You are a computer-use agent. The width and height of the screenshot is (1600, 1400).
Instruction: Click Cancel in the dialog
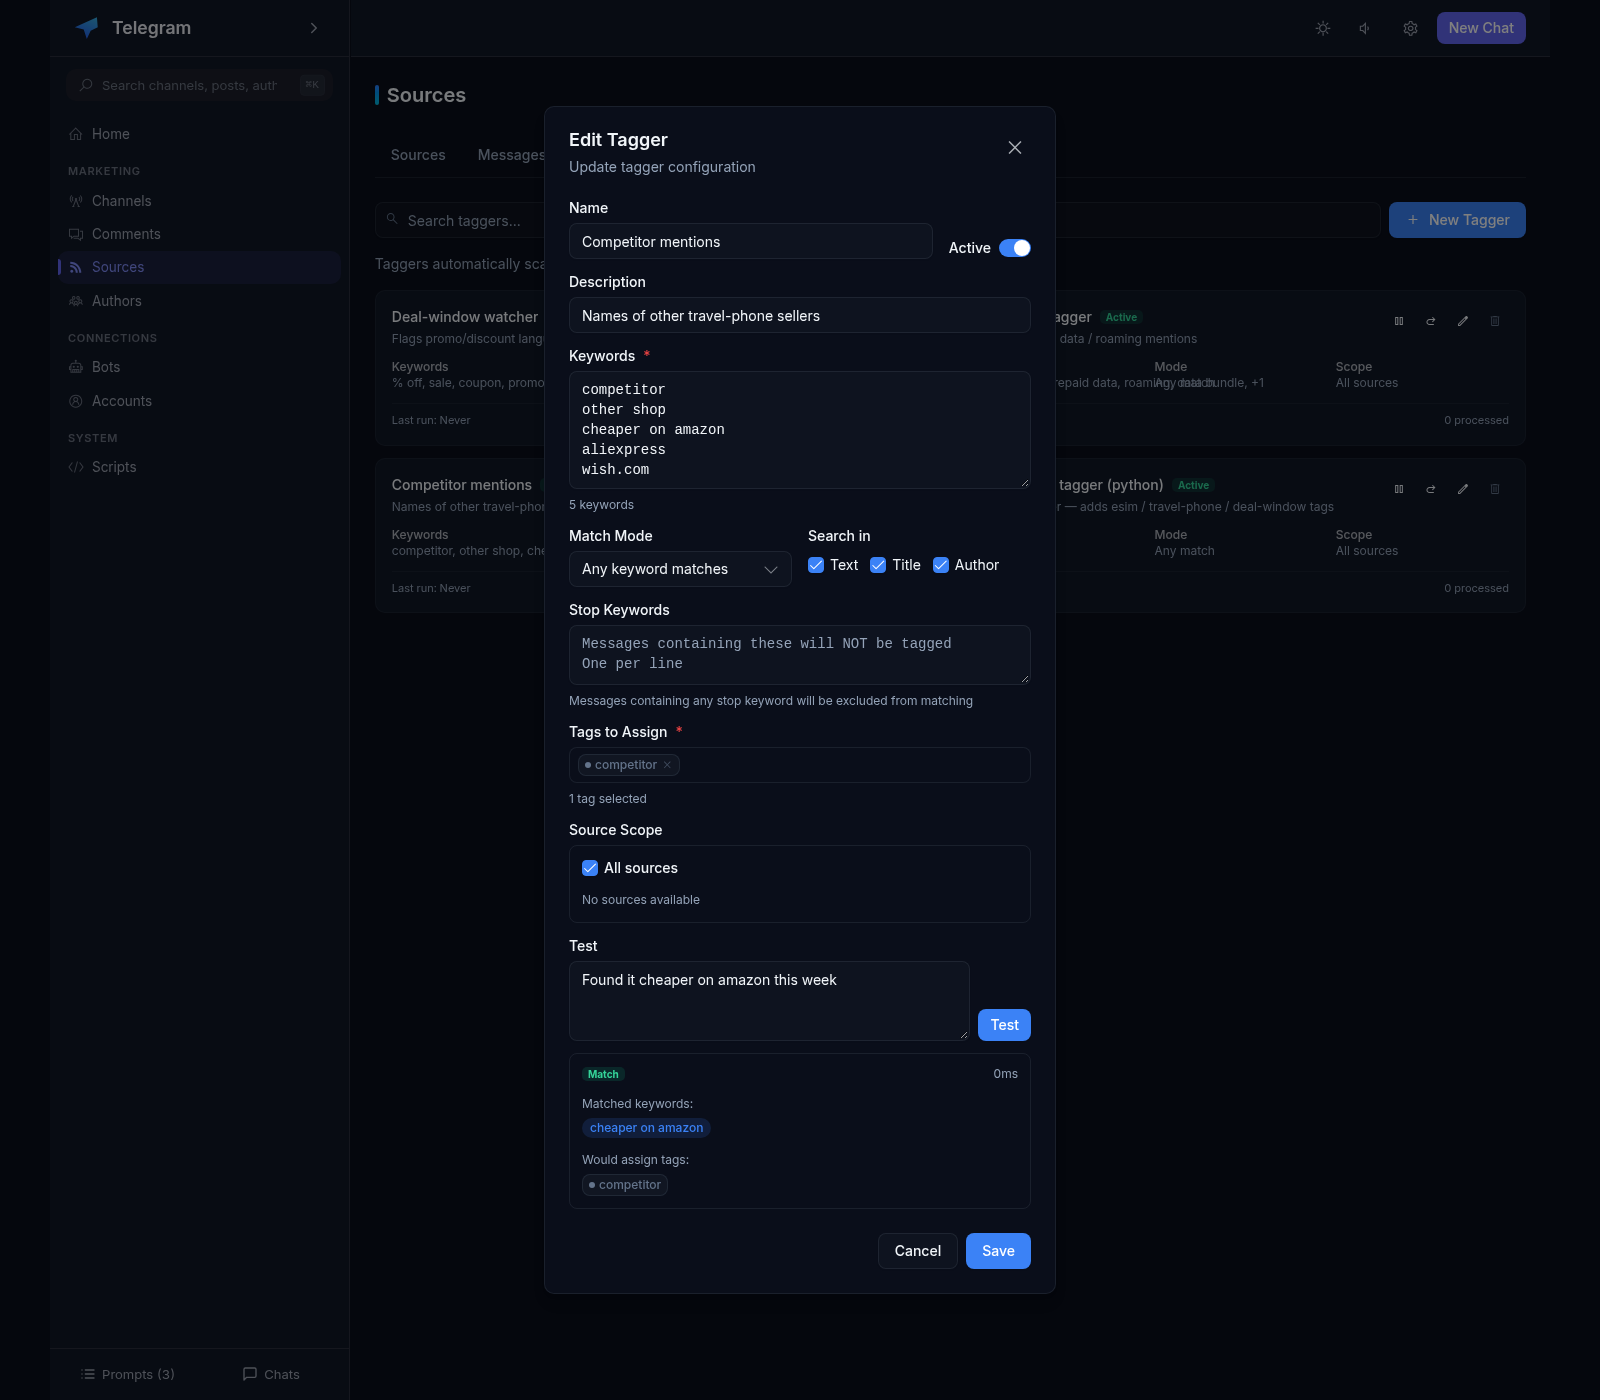[918, 1251]
